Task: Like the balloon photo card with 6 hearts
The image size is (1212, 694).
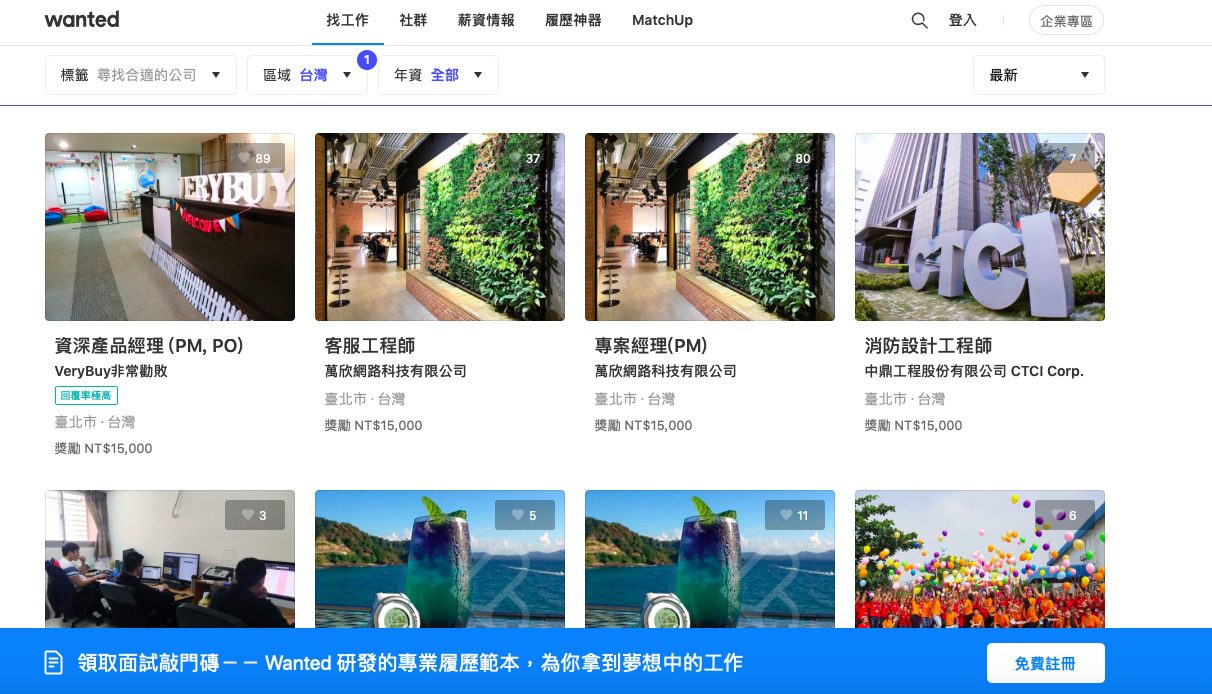Action: 1065,515
